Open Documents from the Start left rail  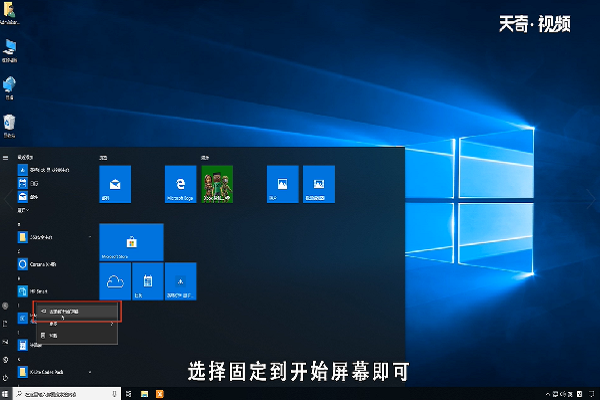tap(5, 324)
